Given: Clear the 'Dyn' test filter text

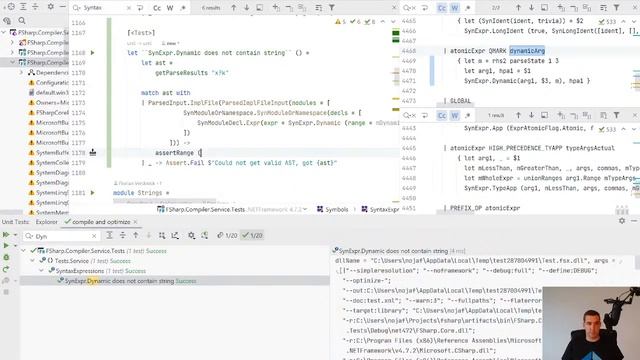Looking at the screenshot, I should pyautogui.click(x=94, y=236).
